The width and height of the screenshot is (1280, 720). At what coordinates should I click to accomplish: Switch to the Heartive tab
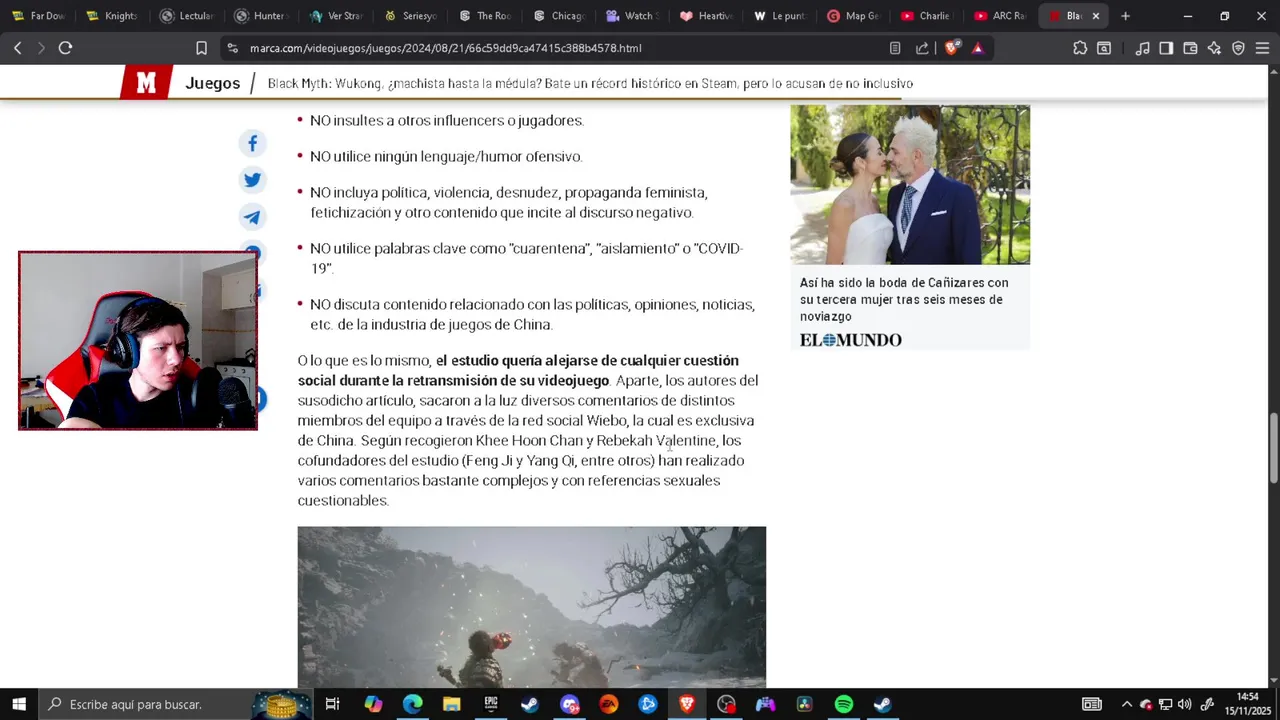click(709, 16)
